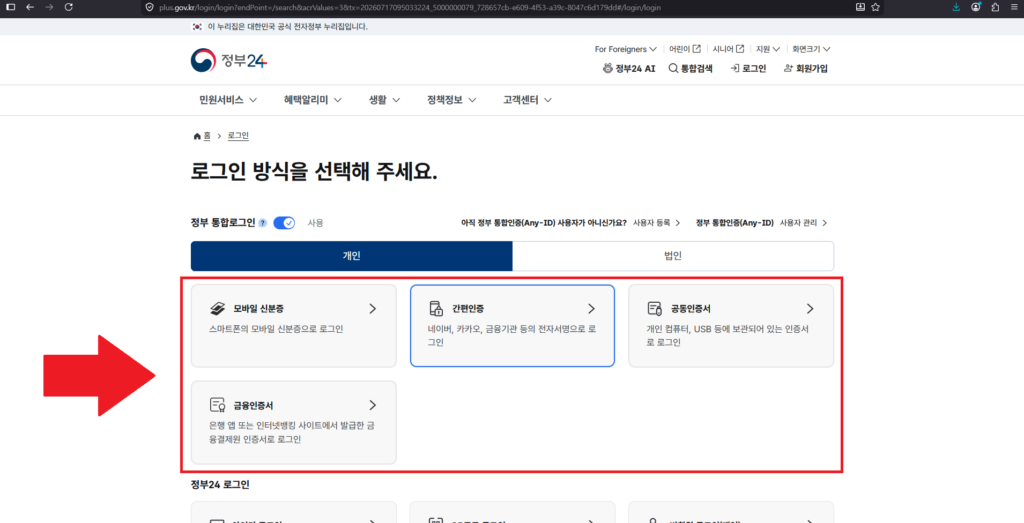This screenshot has height=523, width=1024.
Task: Open the 정책정보 menu
Action: tap(451, 101)
